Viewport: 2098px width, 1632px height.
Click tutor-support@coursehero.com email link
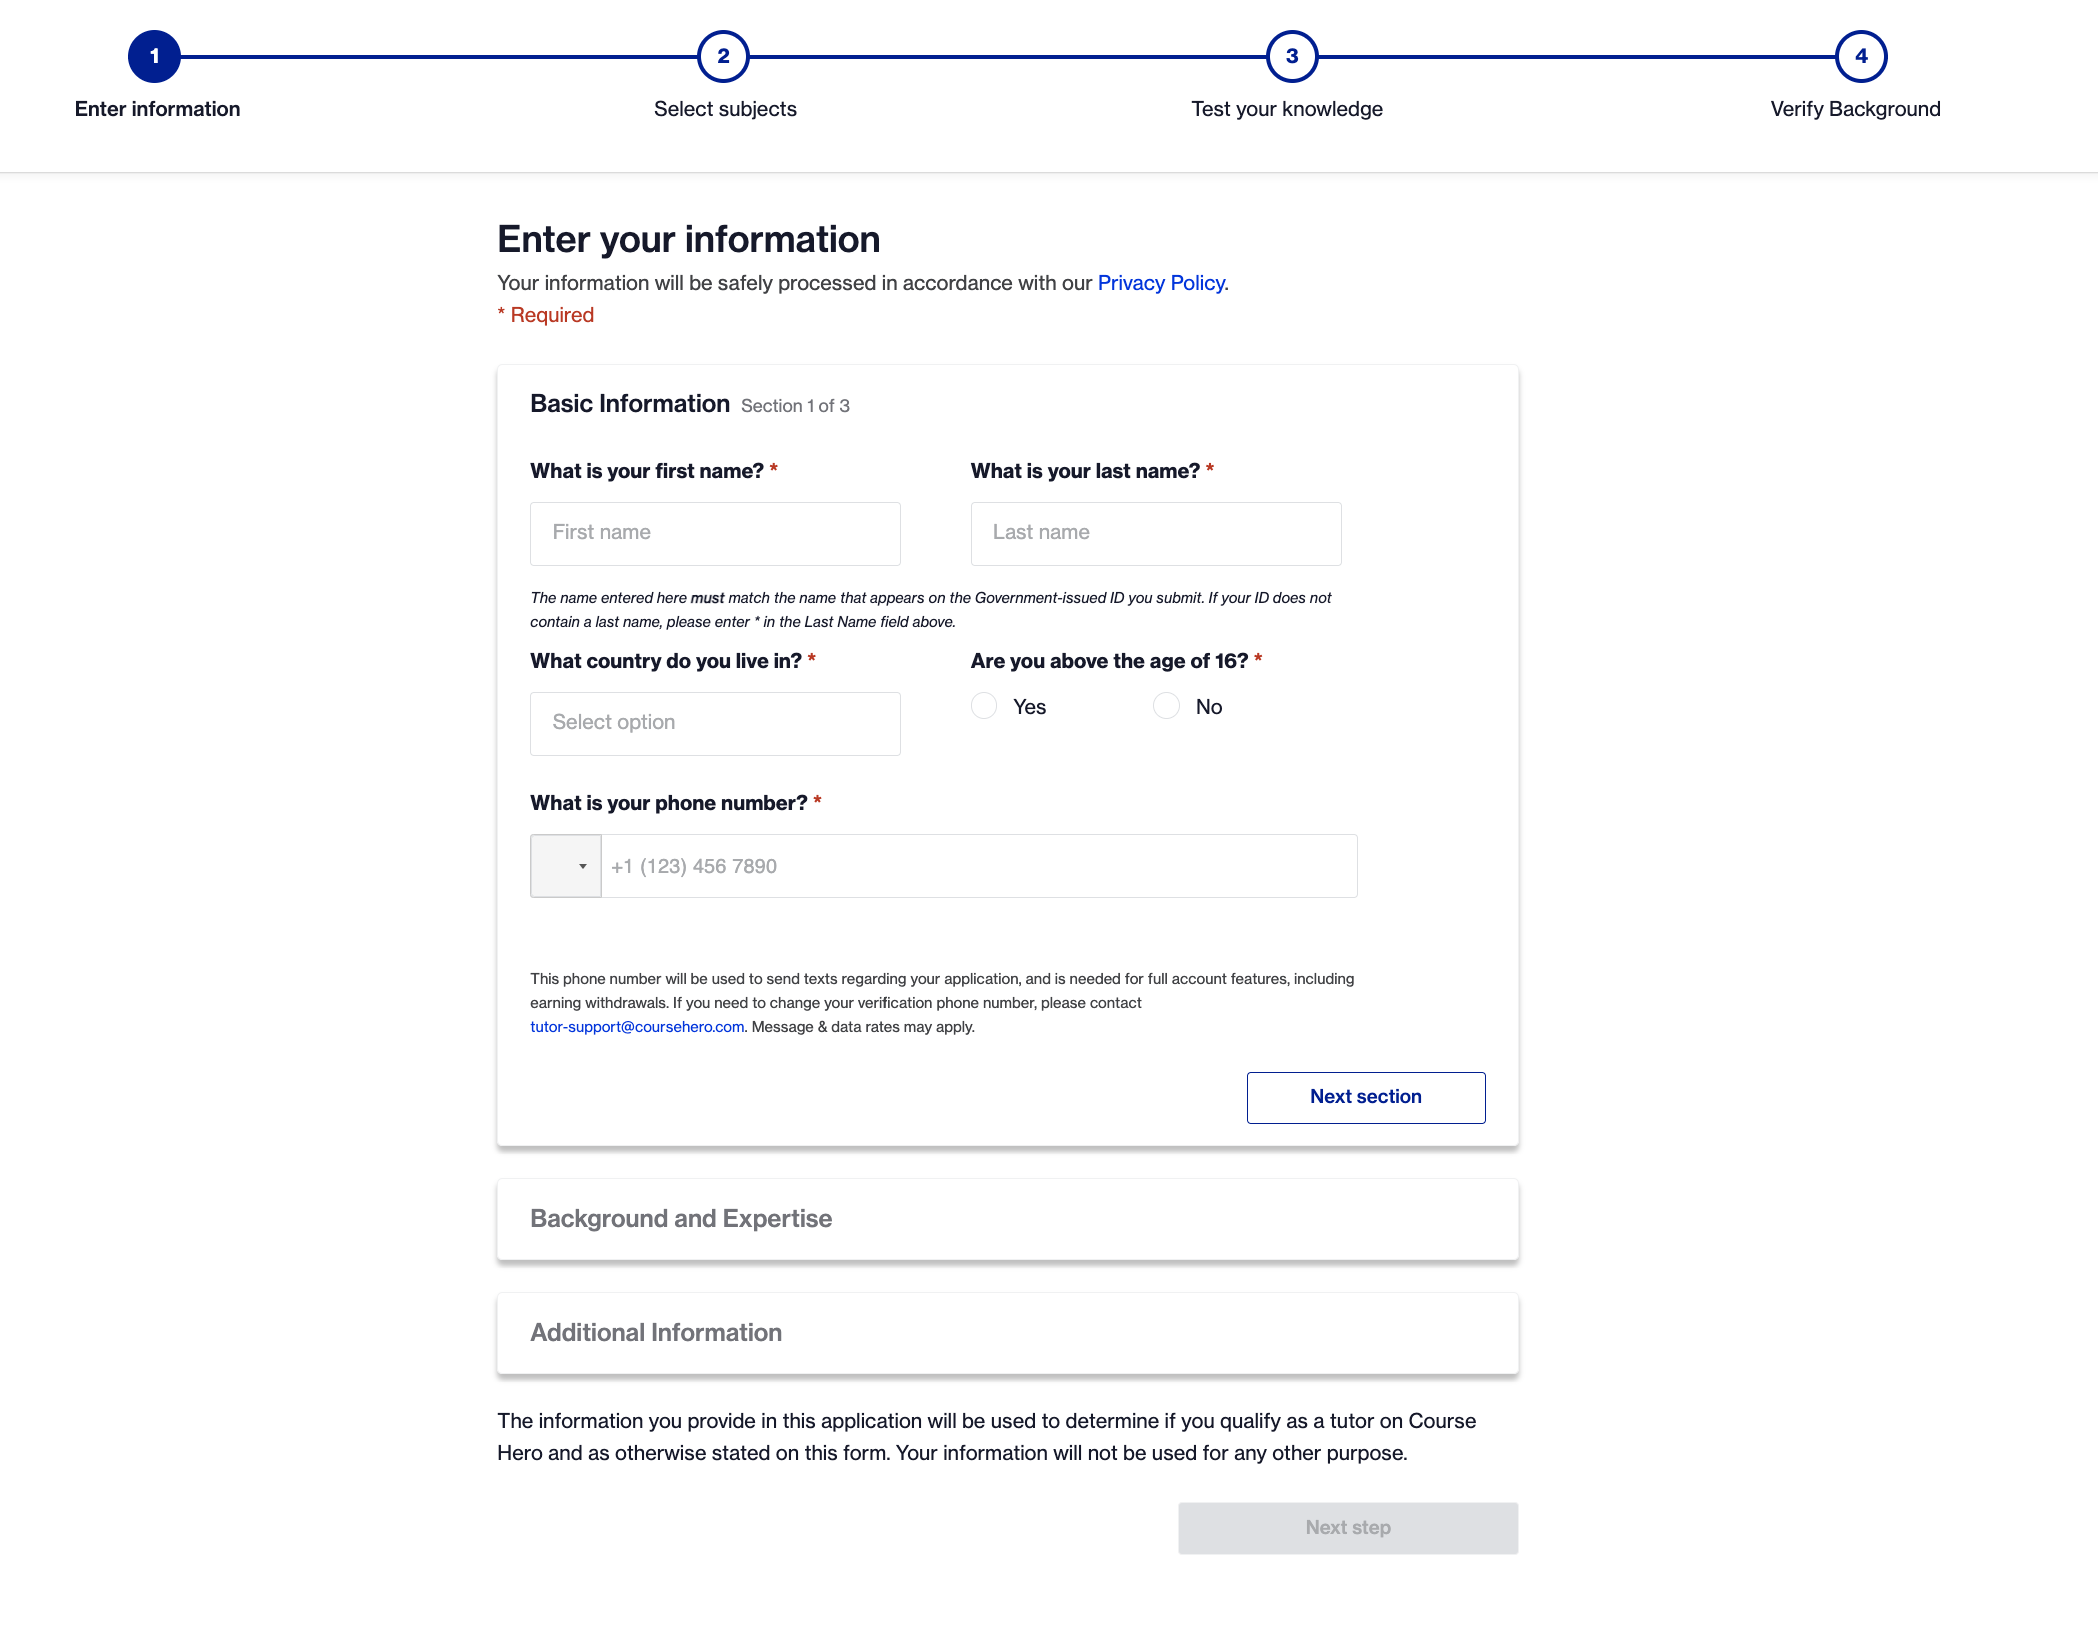637,1027
